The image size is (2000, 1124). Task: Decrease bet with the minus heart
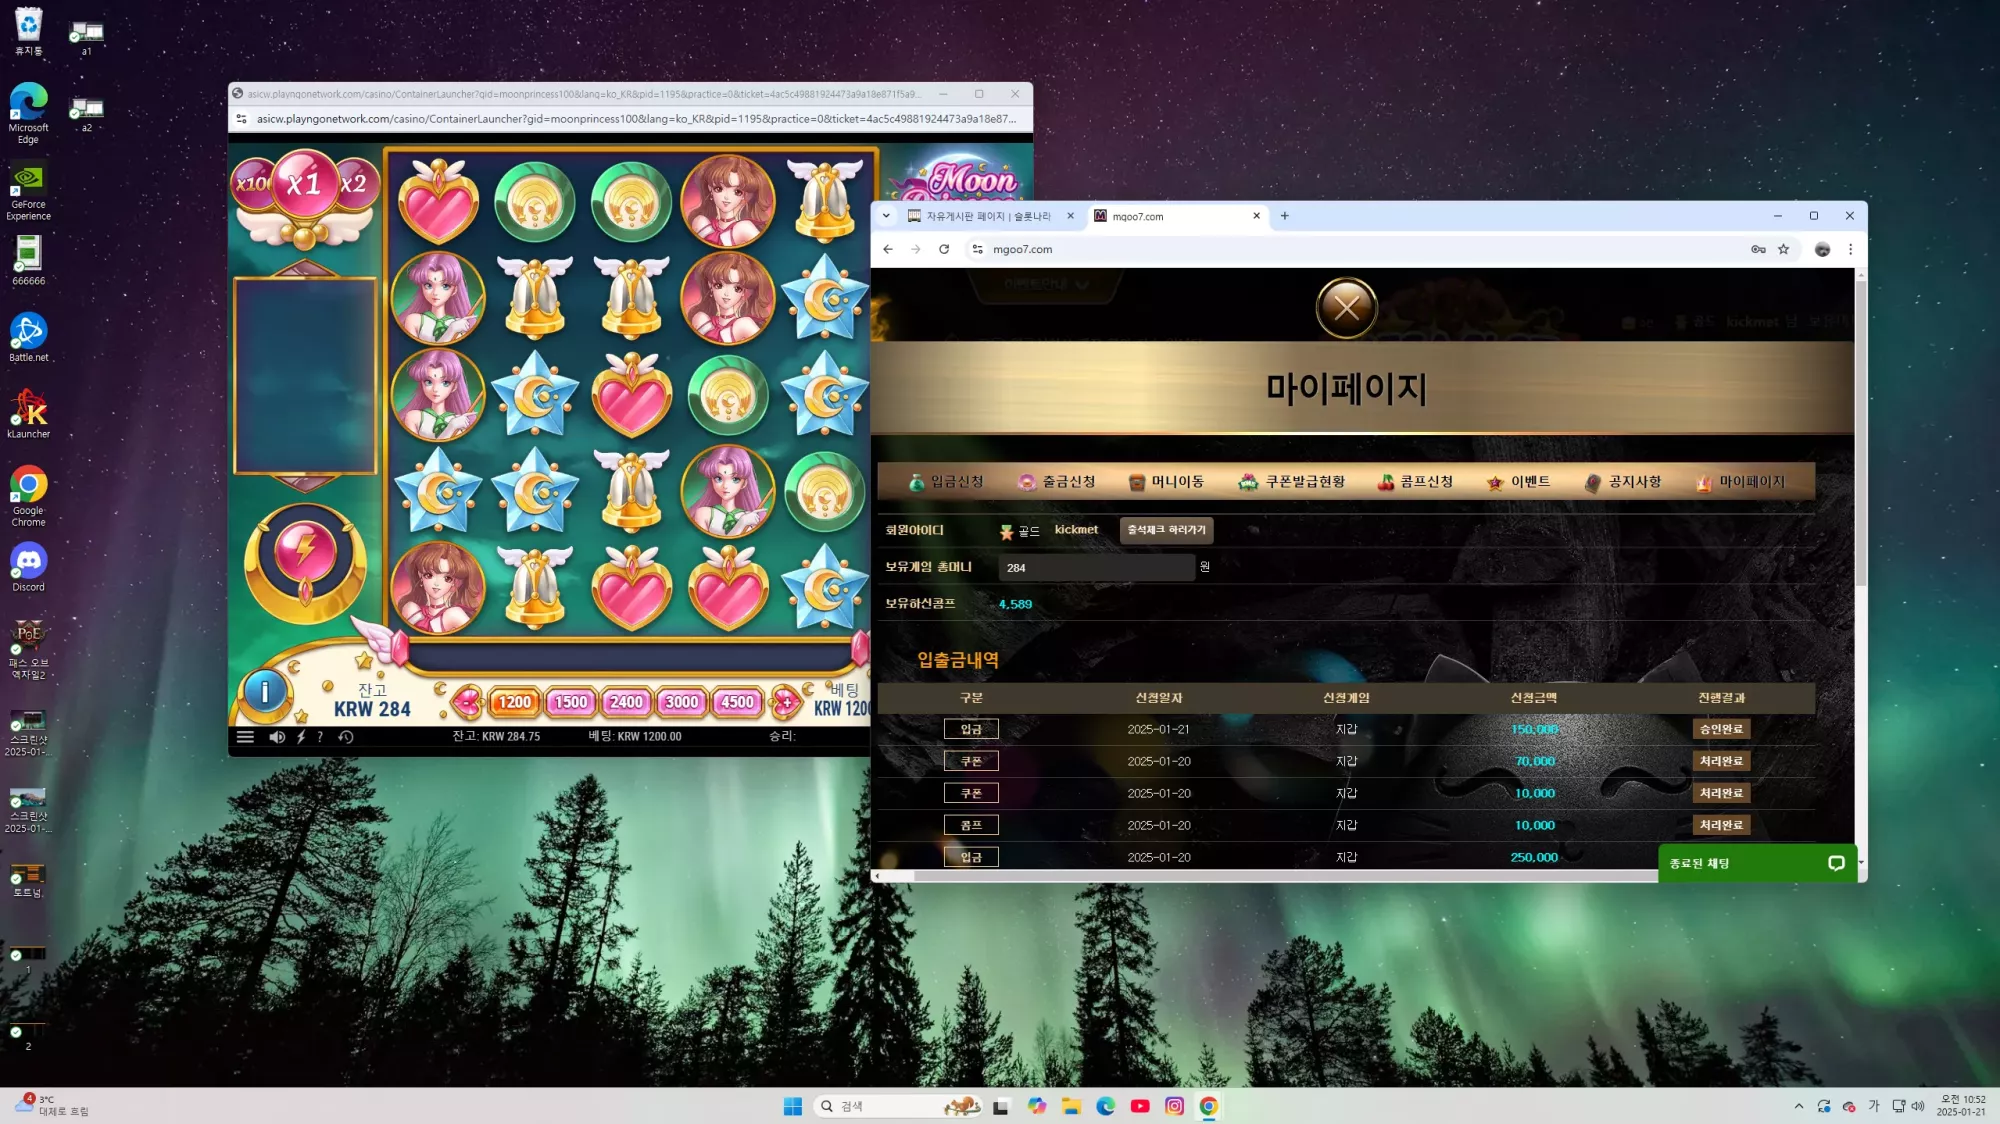(x=467, y=702)
